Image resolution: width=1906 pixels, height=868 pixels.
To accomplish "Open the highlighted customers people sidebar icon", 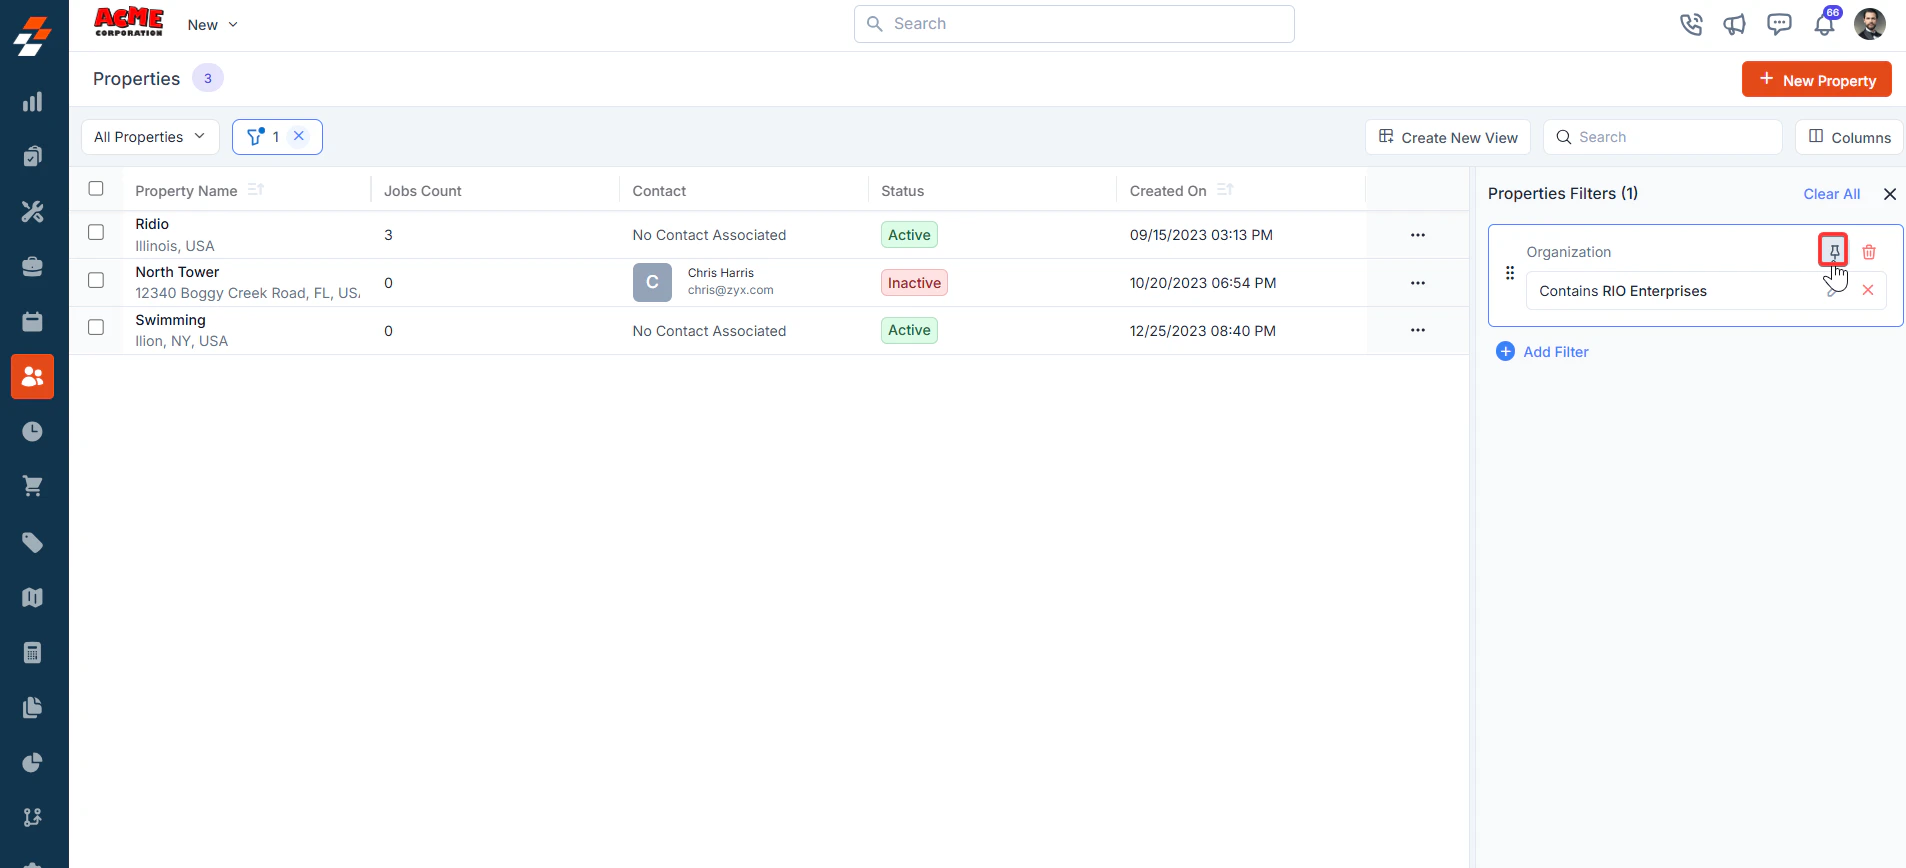I will pyautogui.click(x=32, y=376).
